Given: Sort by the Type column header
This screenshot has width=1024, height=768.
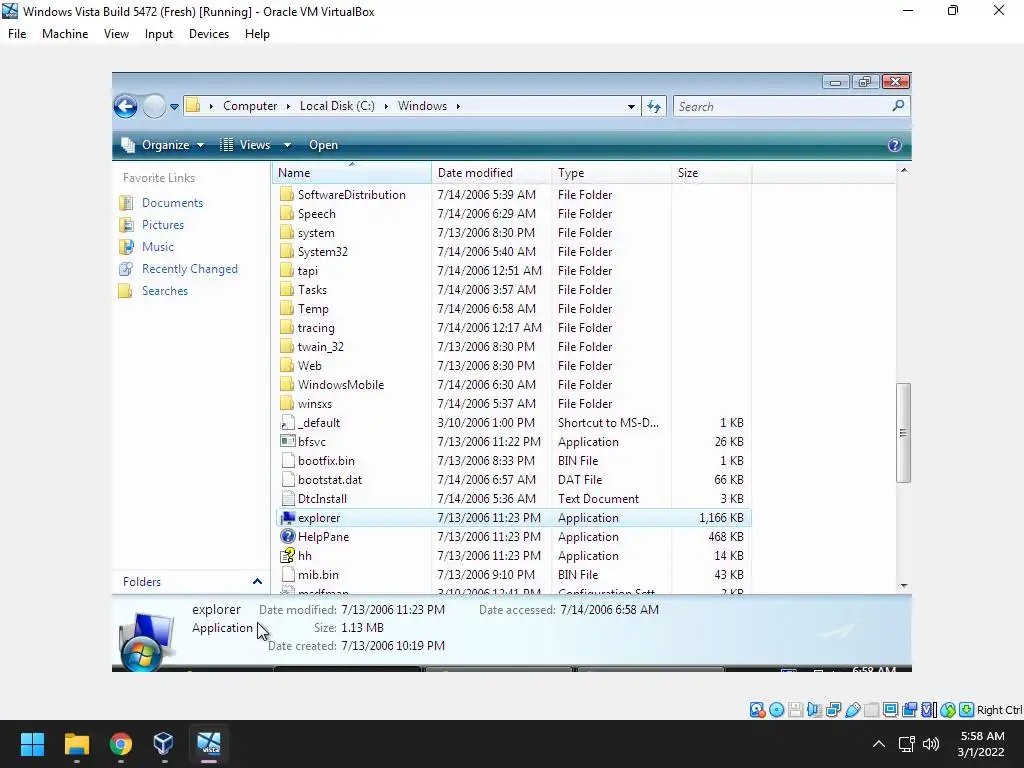Looking at the screenshot, I should (x=611, y=173).
